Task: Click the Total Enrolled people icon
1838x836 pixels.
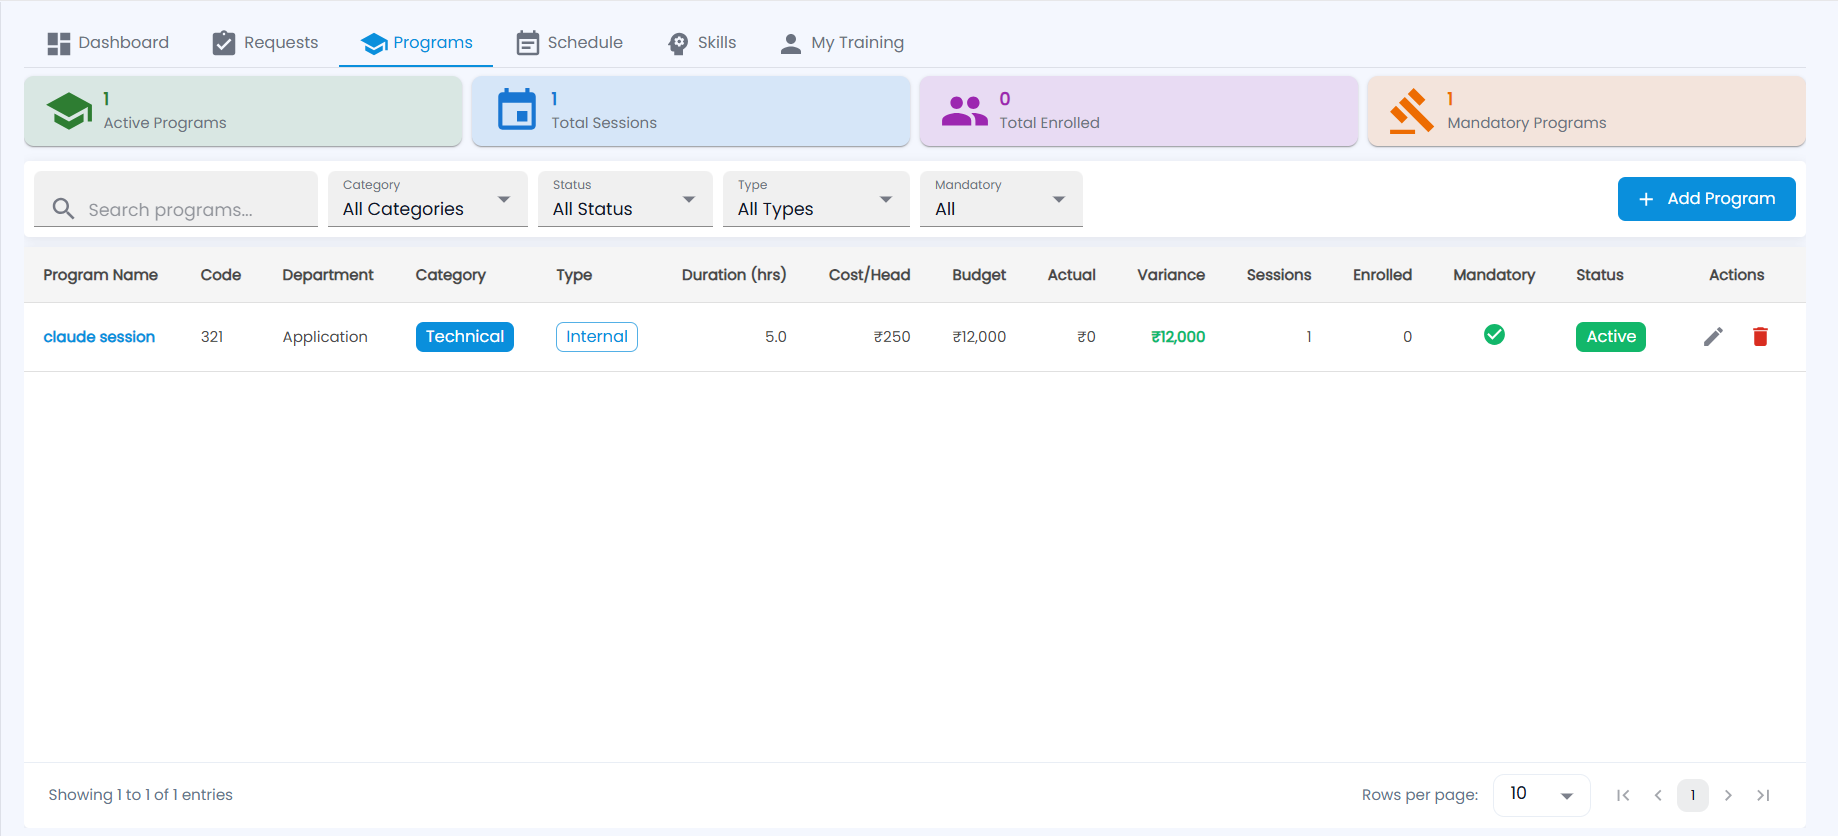Action: point(964,111)
